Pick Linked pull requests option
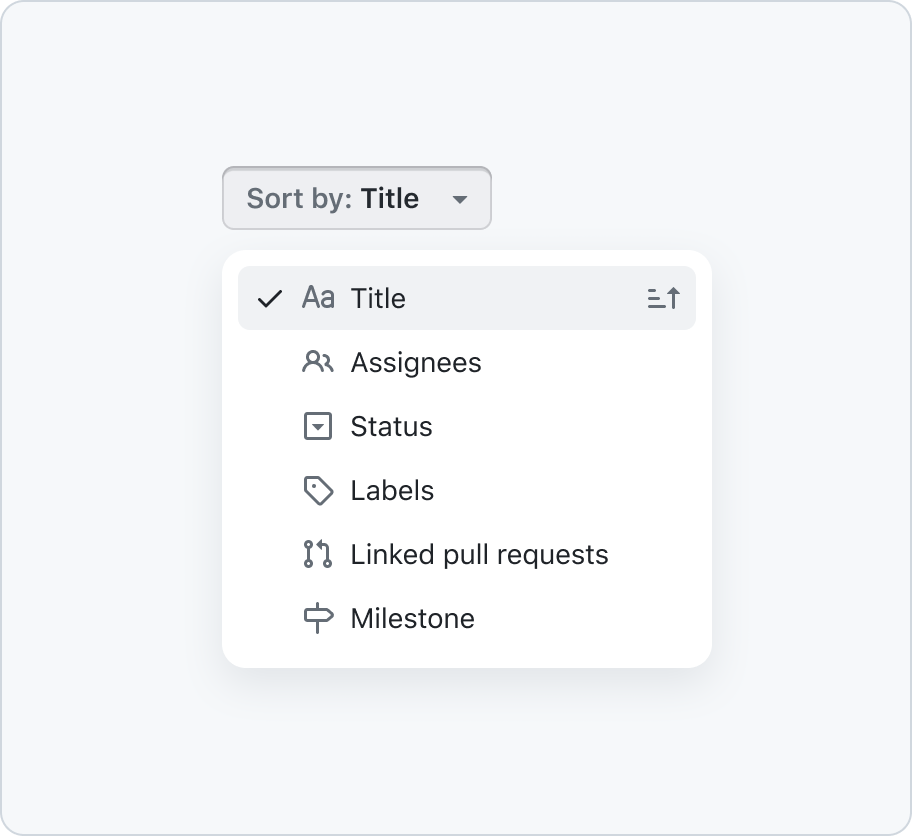 coord(466,554)
